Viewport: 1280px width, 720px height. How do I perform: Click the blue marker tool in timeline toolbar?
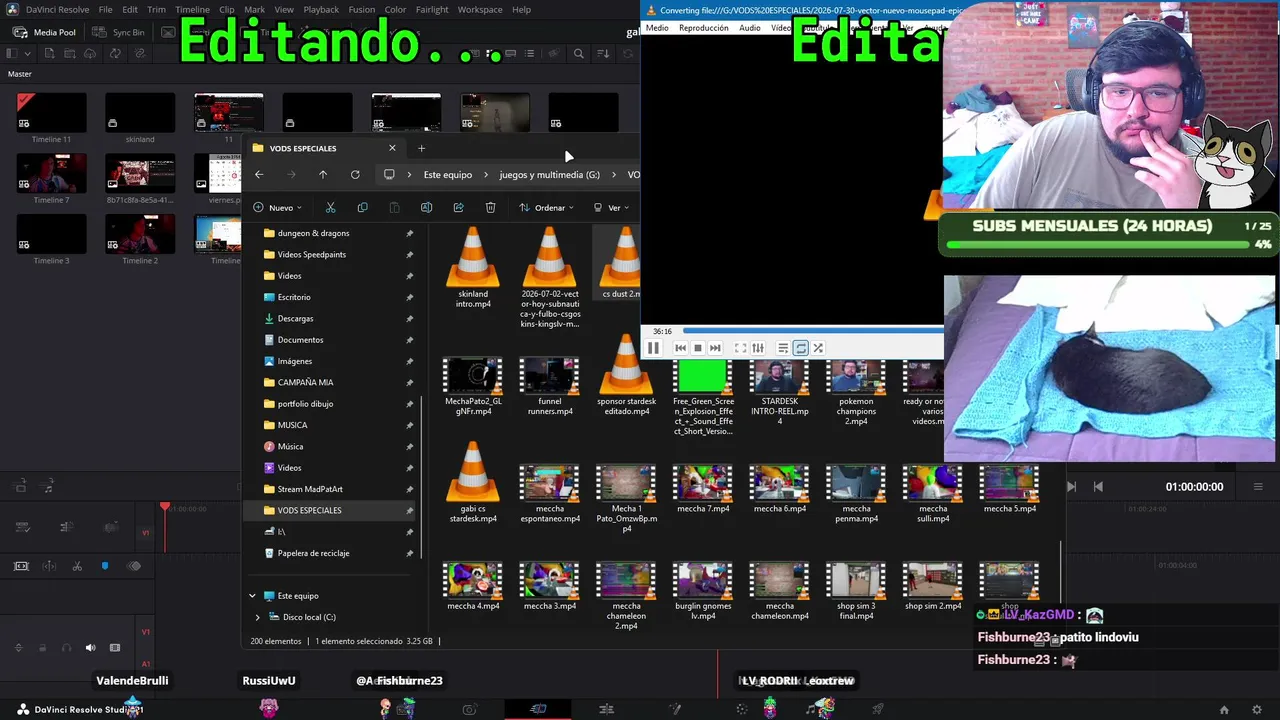(105, 566)
